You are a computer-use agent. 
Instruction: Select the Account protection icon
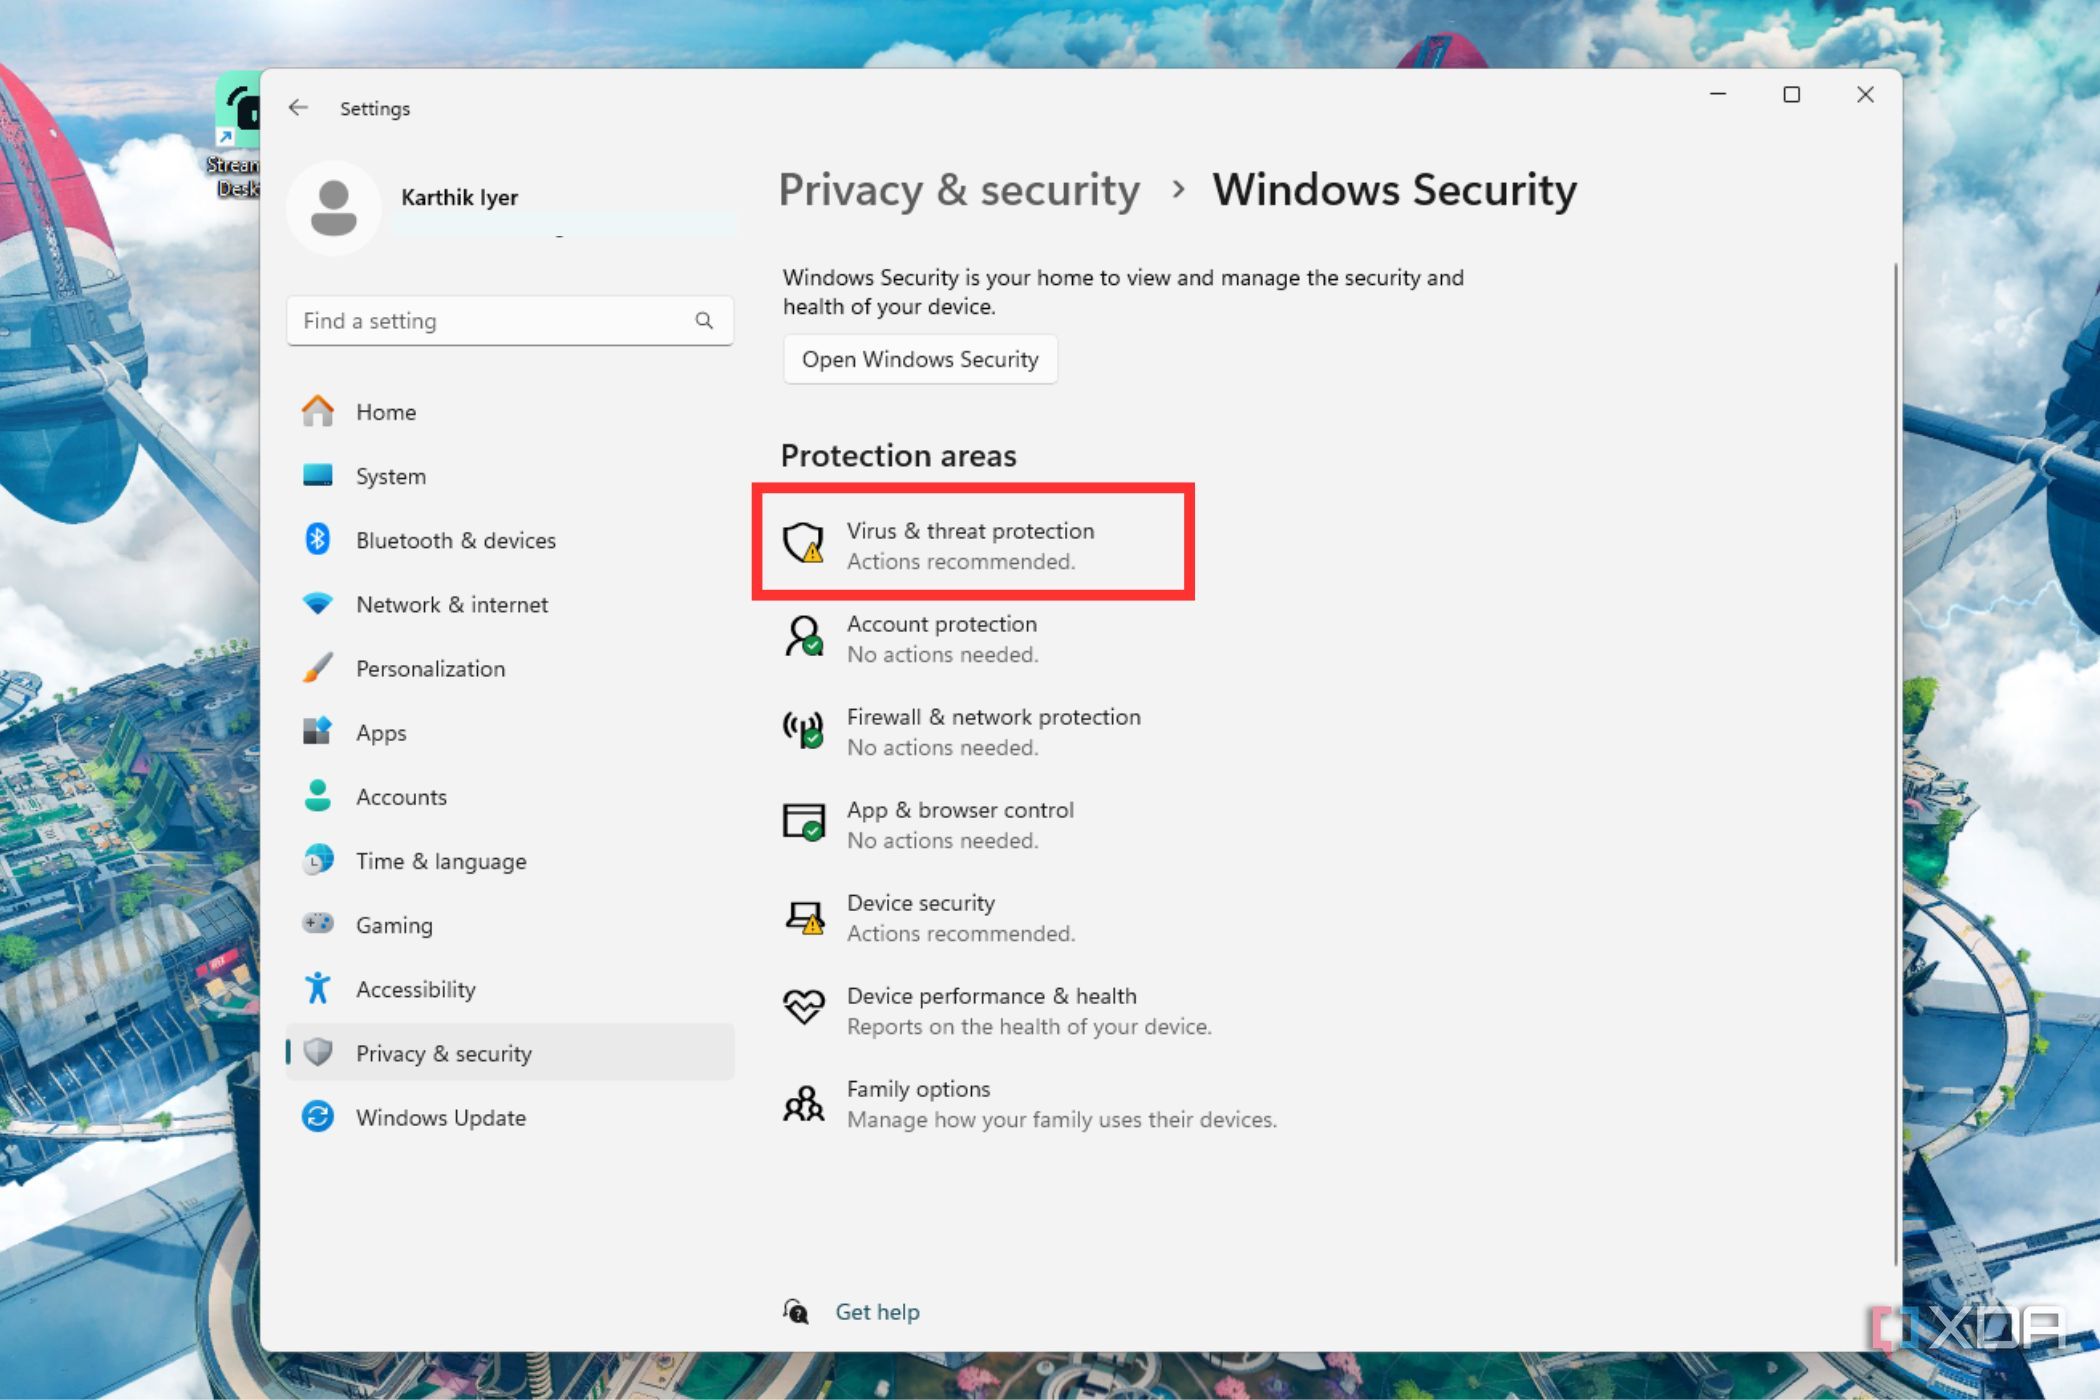point(803,637)
